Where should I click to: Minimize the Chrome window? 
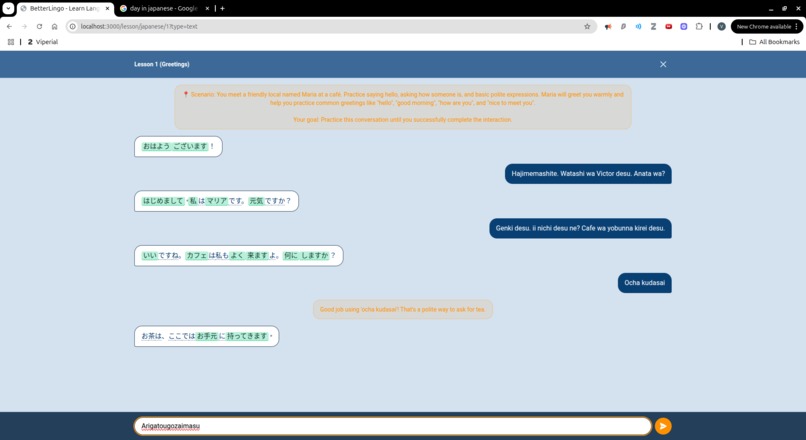tap(771, 9)
